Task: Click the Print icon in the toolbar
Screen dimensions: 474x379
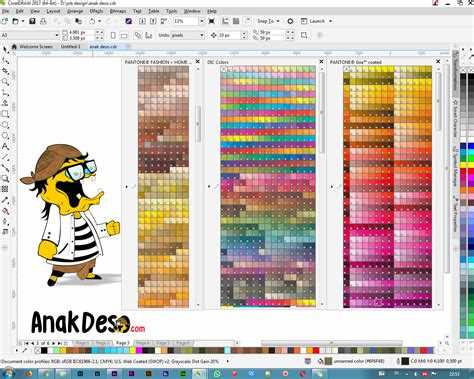Action: click(x=43, y=21)
